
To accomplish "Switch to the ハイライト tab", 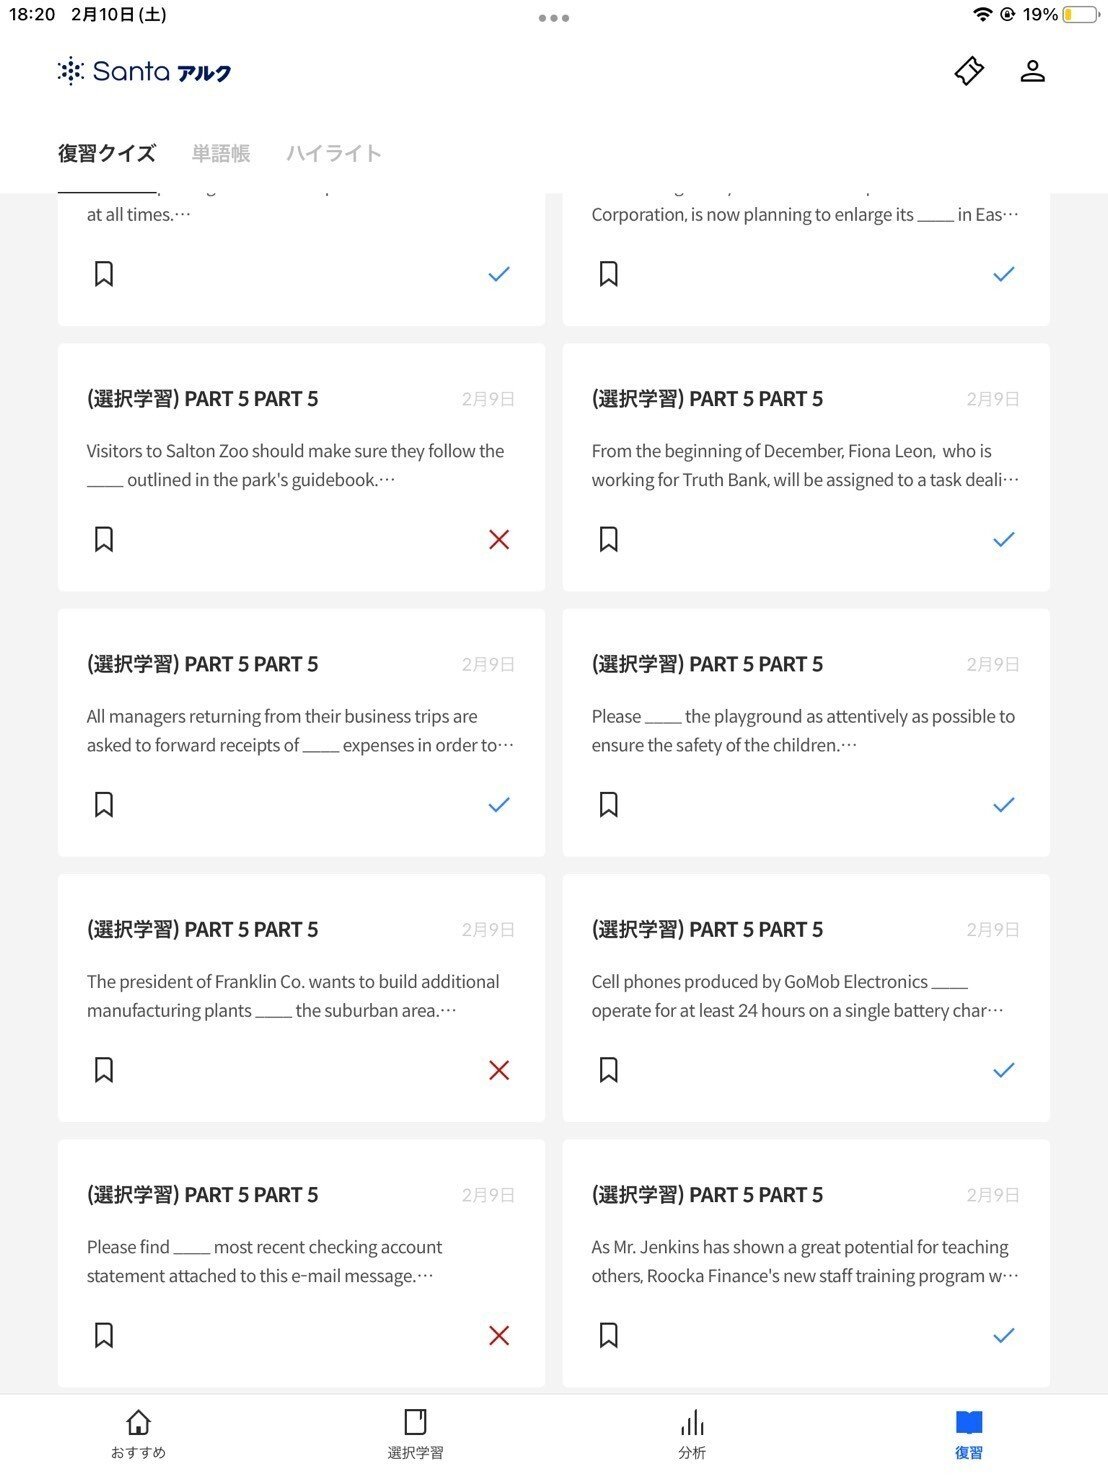I will point(334,154).
